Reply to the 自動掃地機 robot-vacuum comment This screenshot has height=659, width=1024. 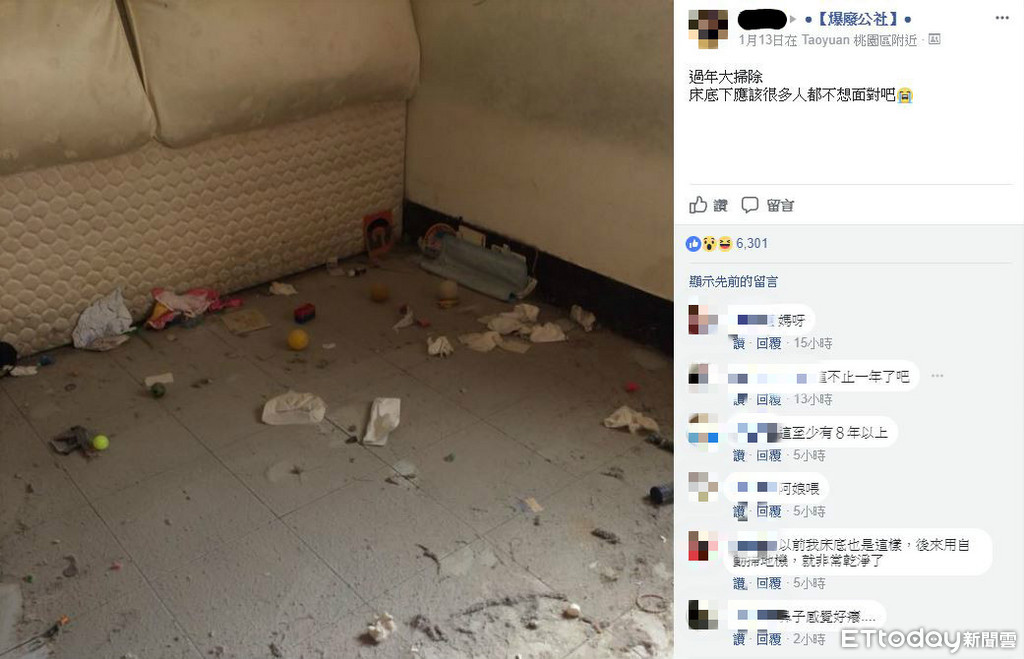[769, 583]
